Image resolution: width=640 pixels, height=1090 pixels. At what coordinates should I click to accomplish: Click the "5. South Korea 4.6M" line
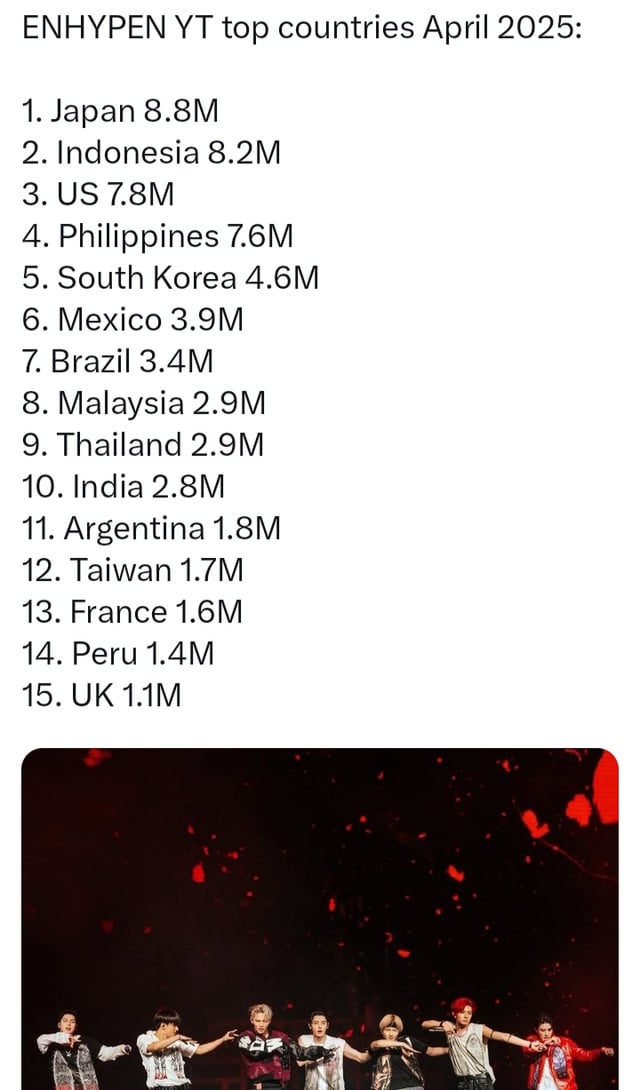click(x=170, y=278)
